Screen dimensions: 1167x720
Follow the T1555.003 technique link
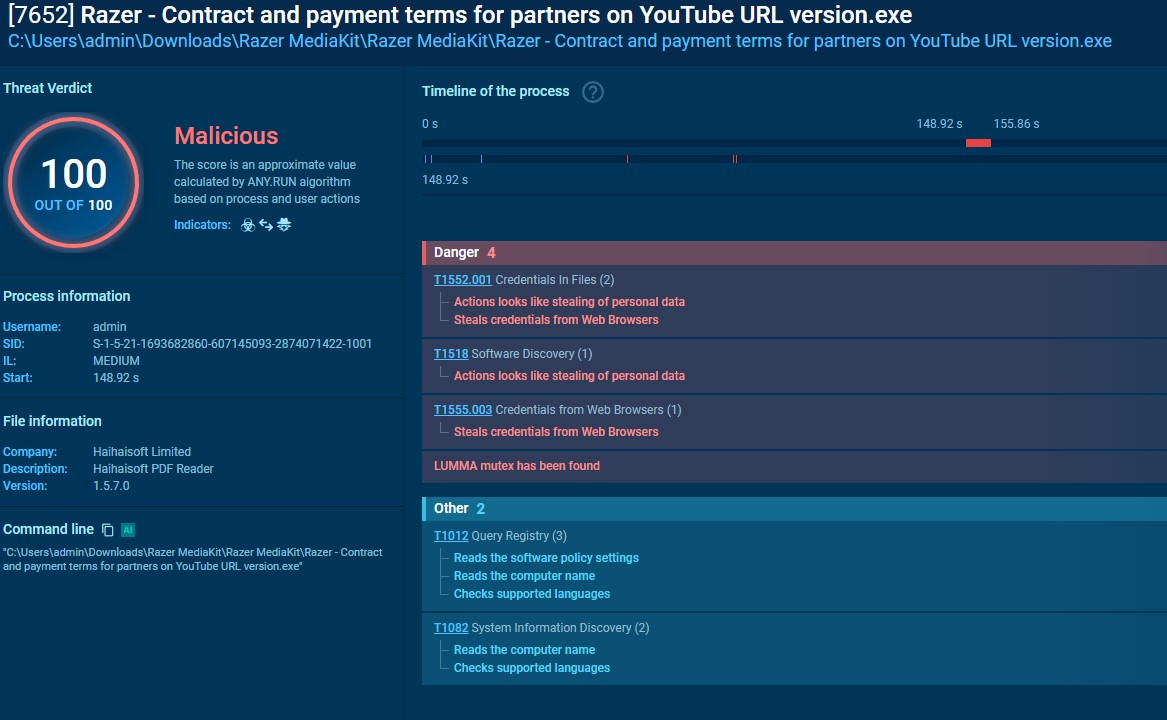pos(463,410)
